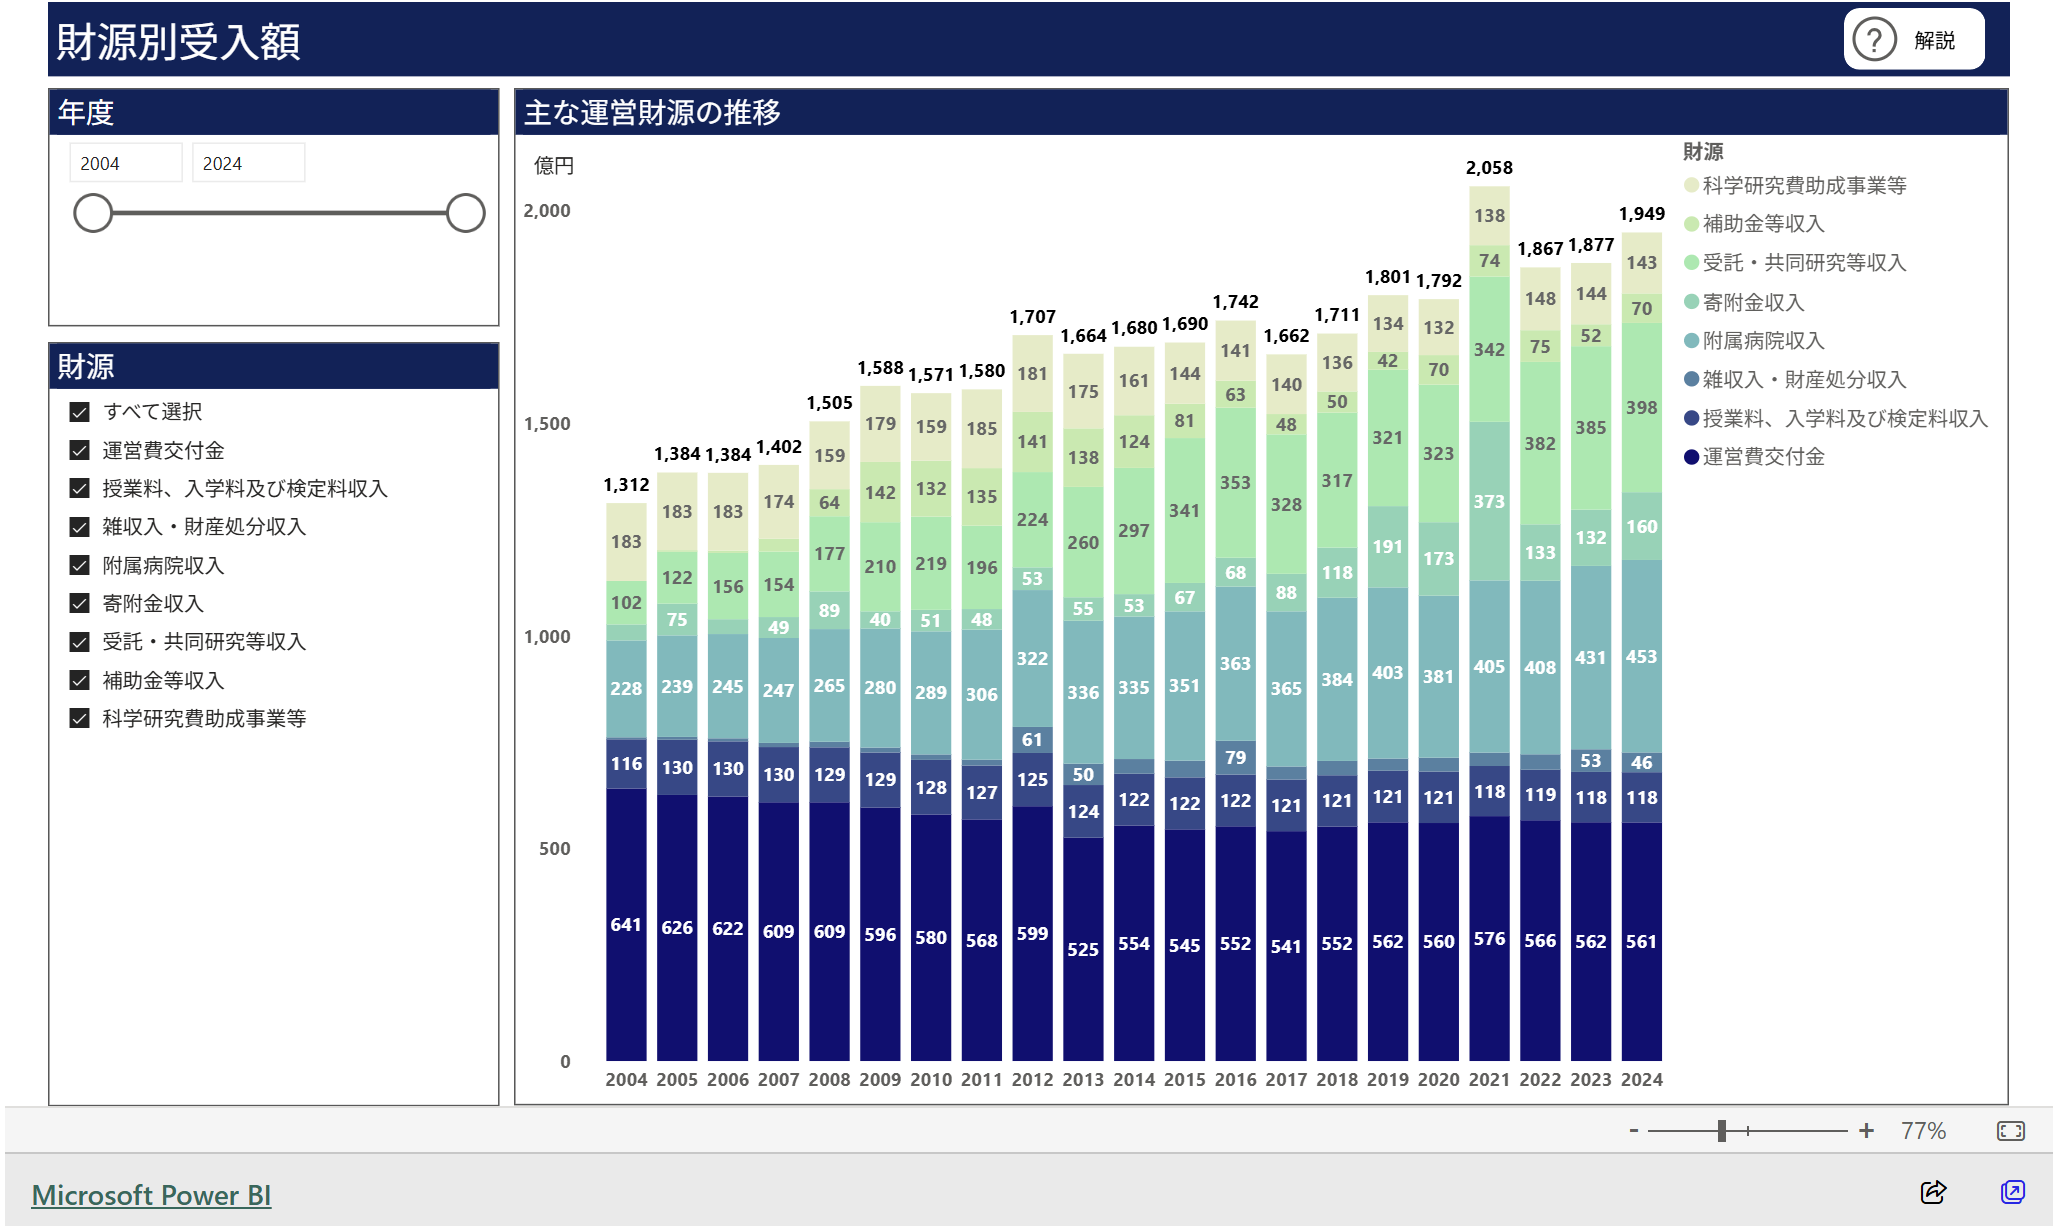Click the fit-to-page icon beside zoom
The width and height of the screenshot is (2058, 1228).
(2010, 1131)
